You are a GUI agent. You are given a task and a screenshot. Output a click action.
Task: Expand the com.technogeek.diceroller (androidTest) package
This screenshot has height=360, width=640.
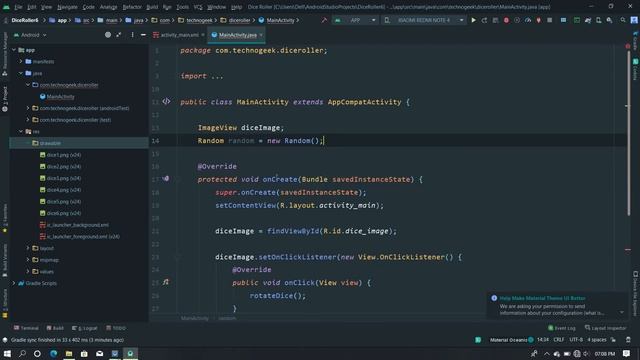click(28, 108)
